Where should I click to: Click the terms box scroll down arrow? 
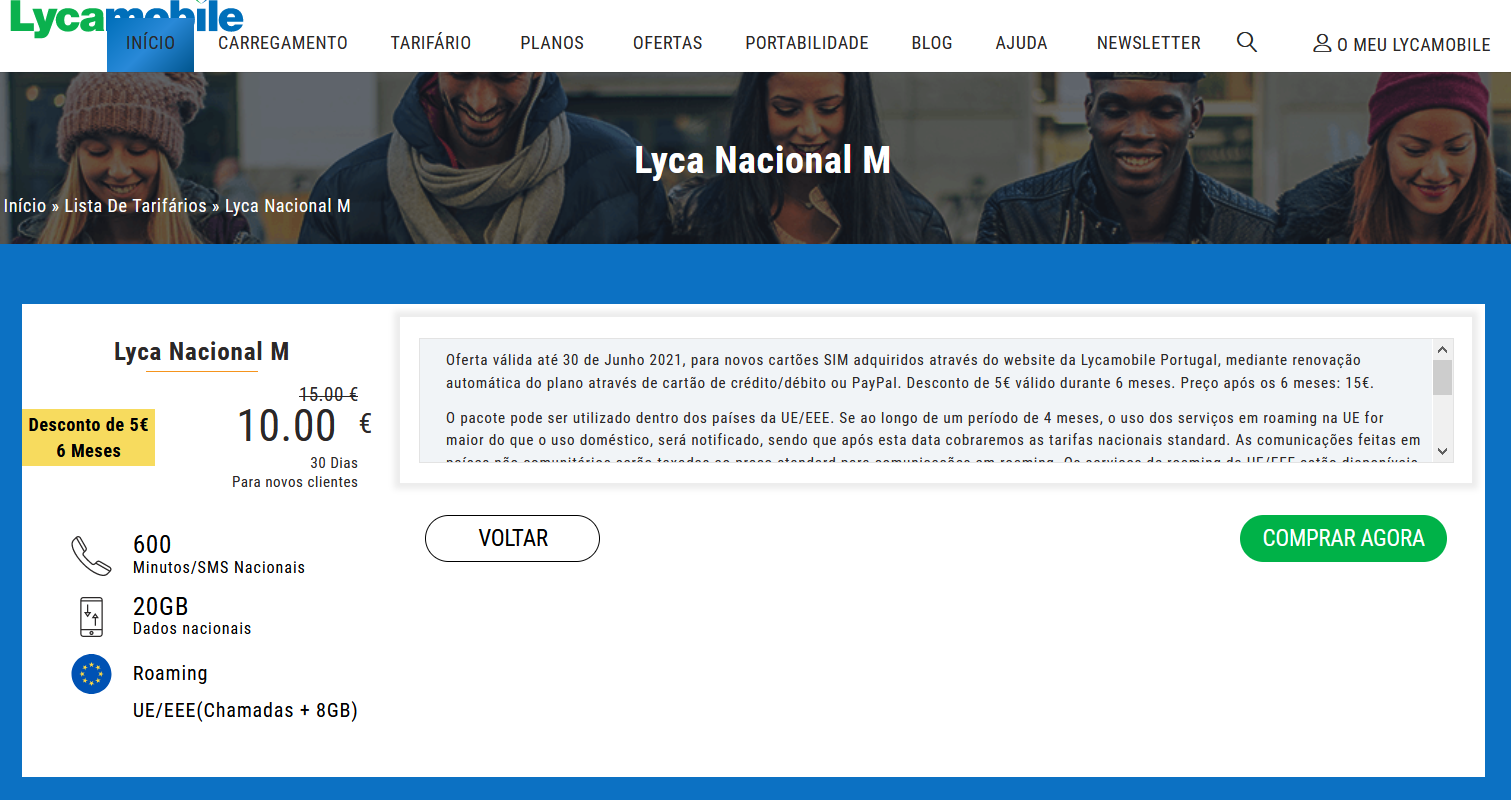pos(1442,451)
